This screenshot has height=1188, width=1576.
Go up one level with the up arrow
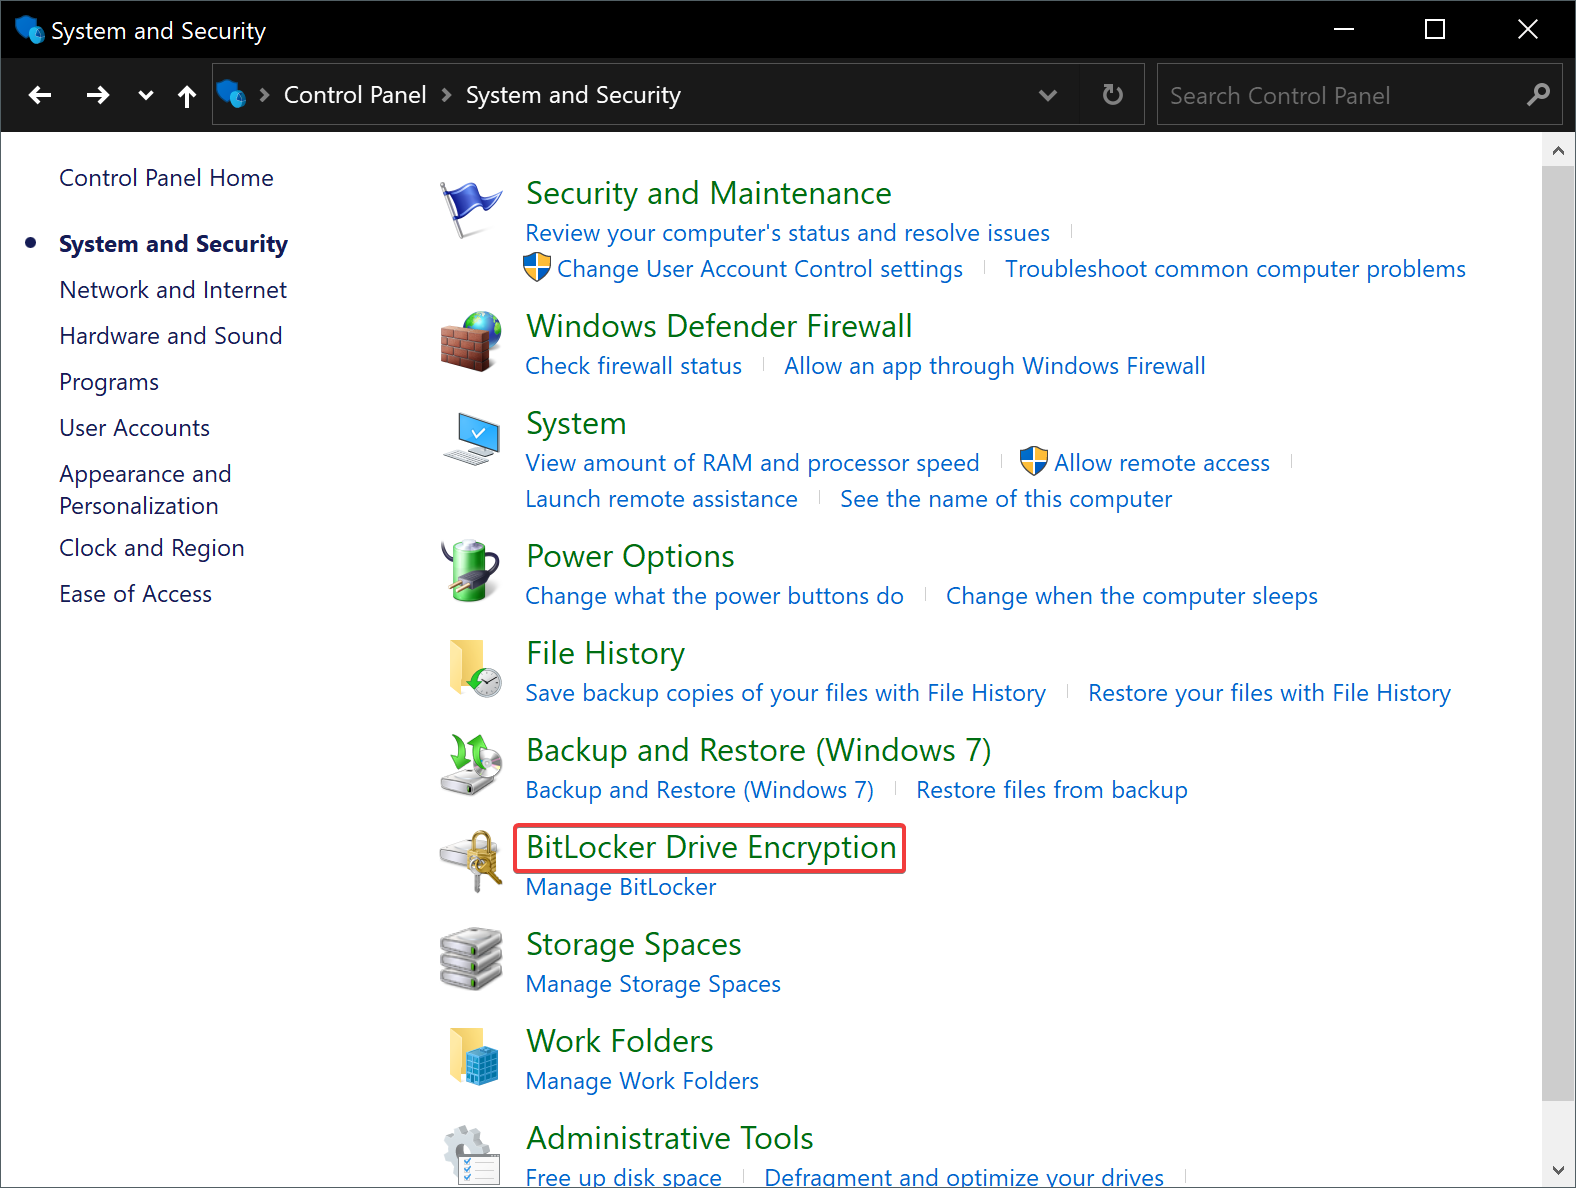point(187,95)
